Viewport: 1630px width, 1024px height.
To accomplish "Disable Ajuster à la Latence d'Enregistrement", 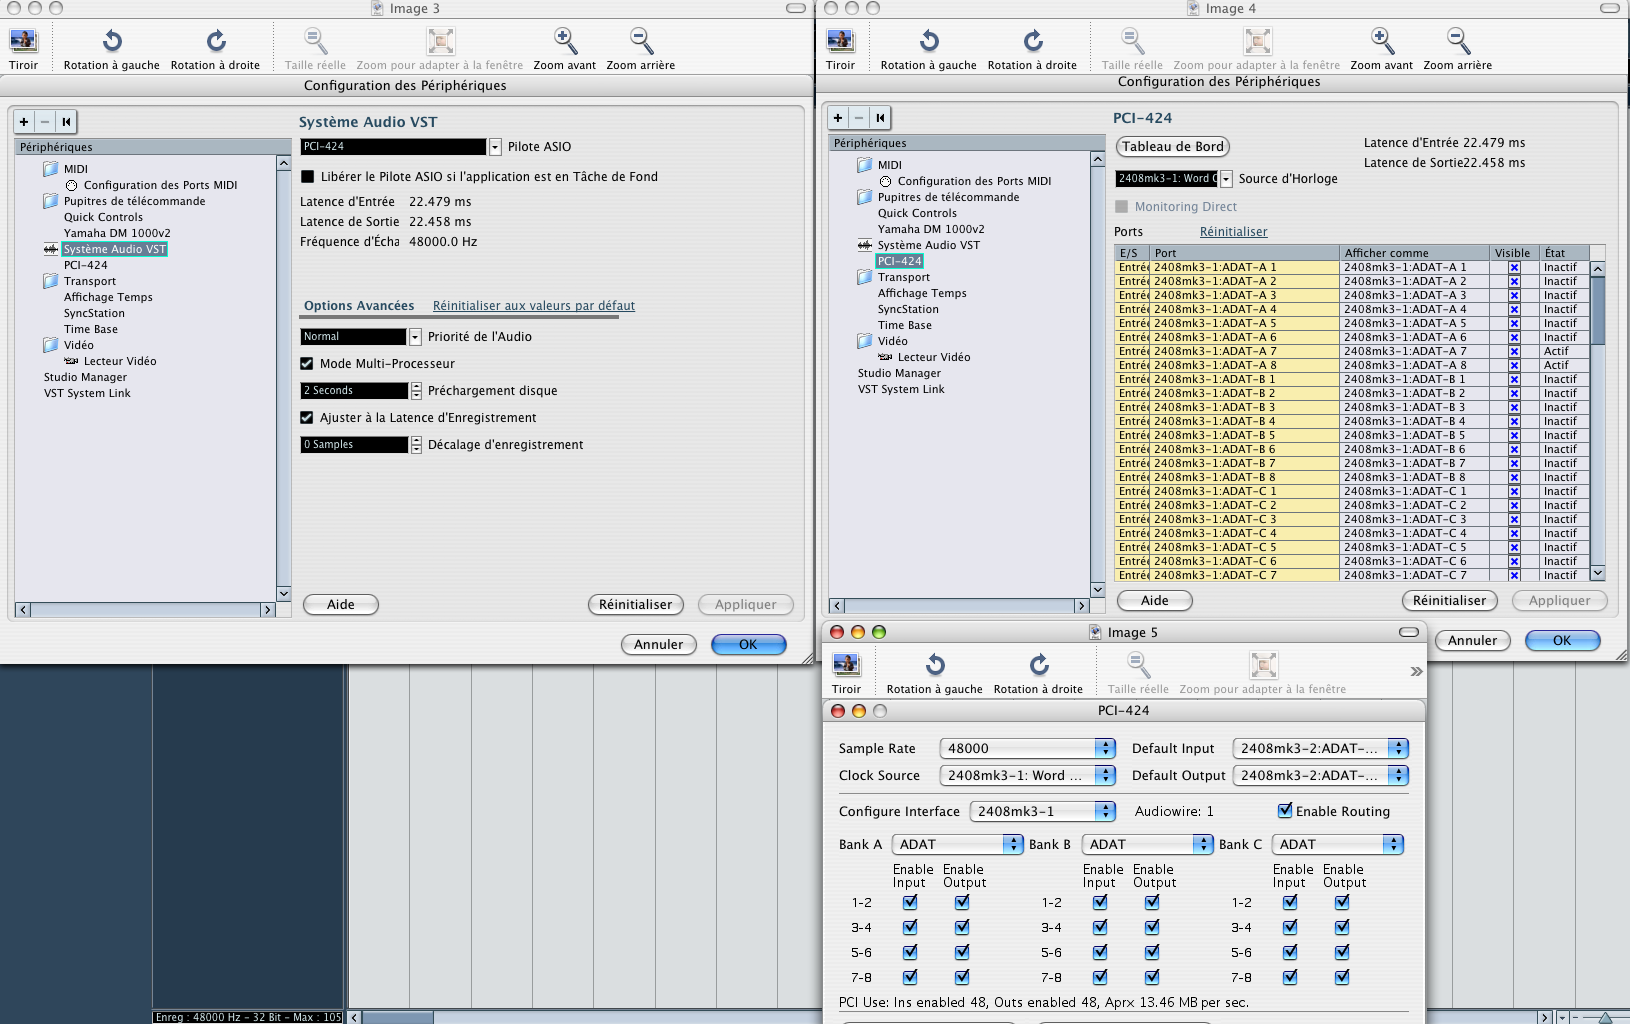I will (307, 418).
